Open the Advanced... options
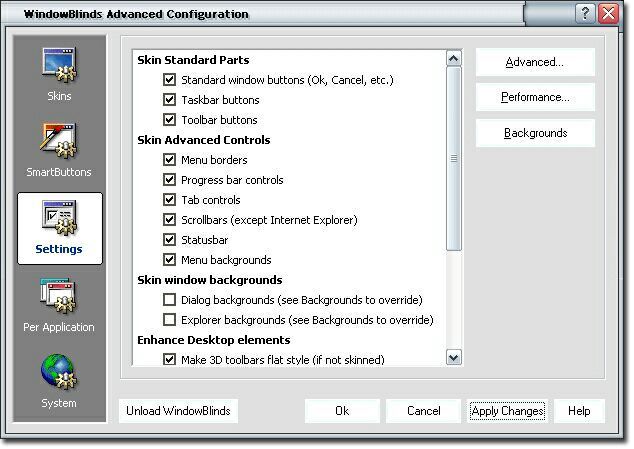Image resolution: width=634 pixels, height=449 pixels. tap(534, 62)
